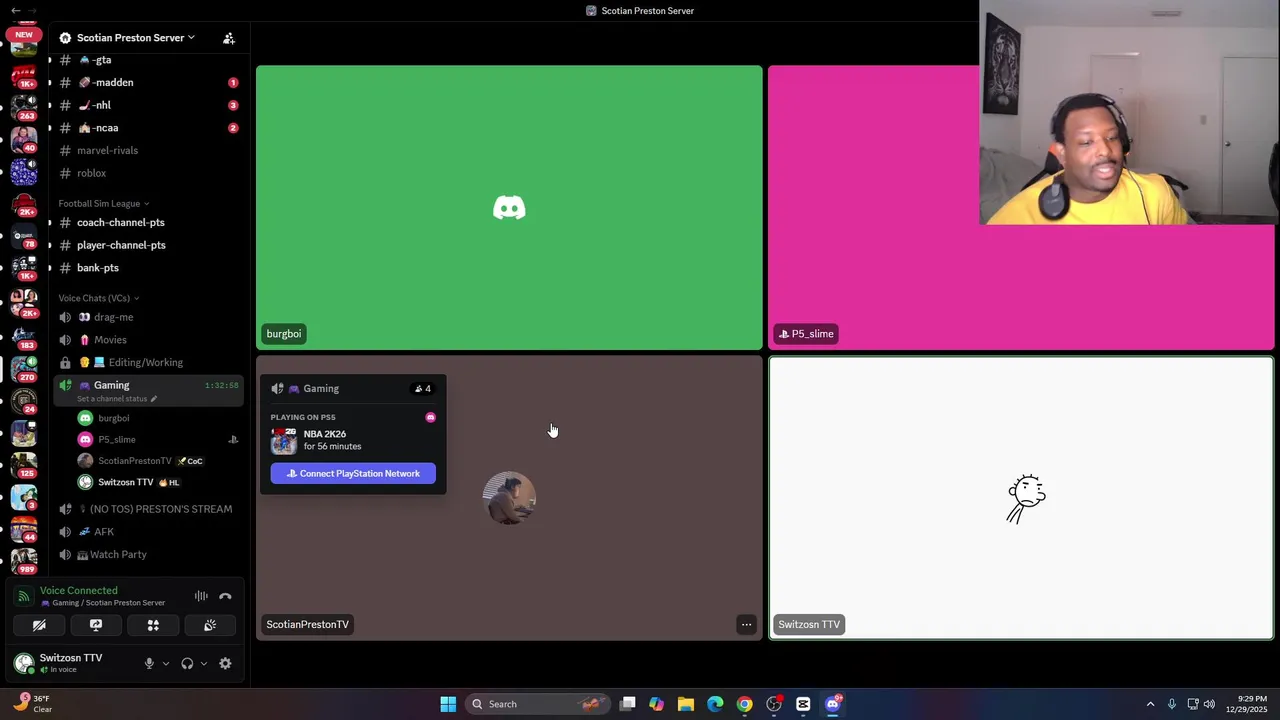Image resolution: width=1280 pixels, height=720 pixels.
Task: Open CapCut from the taskbar
Action: [803, 704]
